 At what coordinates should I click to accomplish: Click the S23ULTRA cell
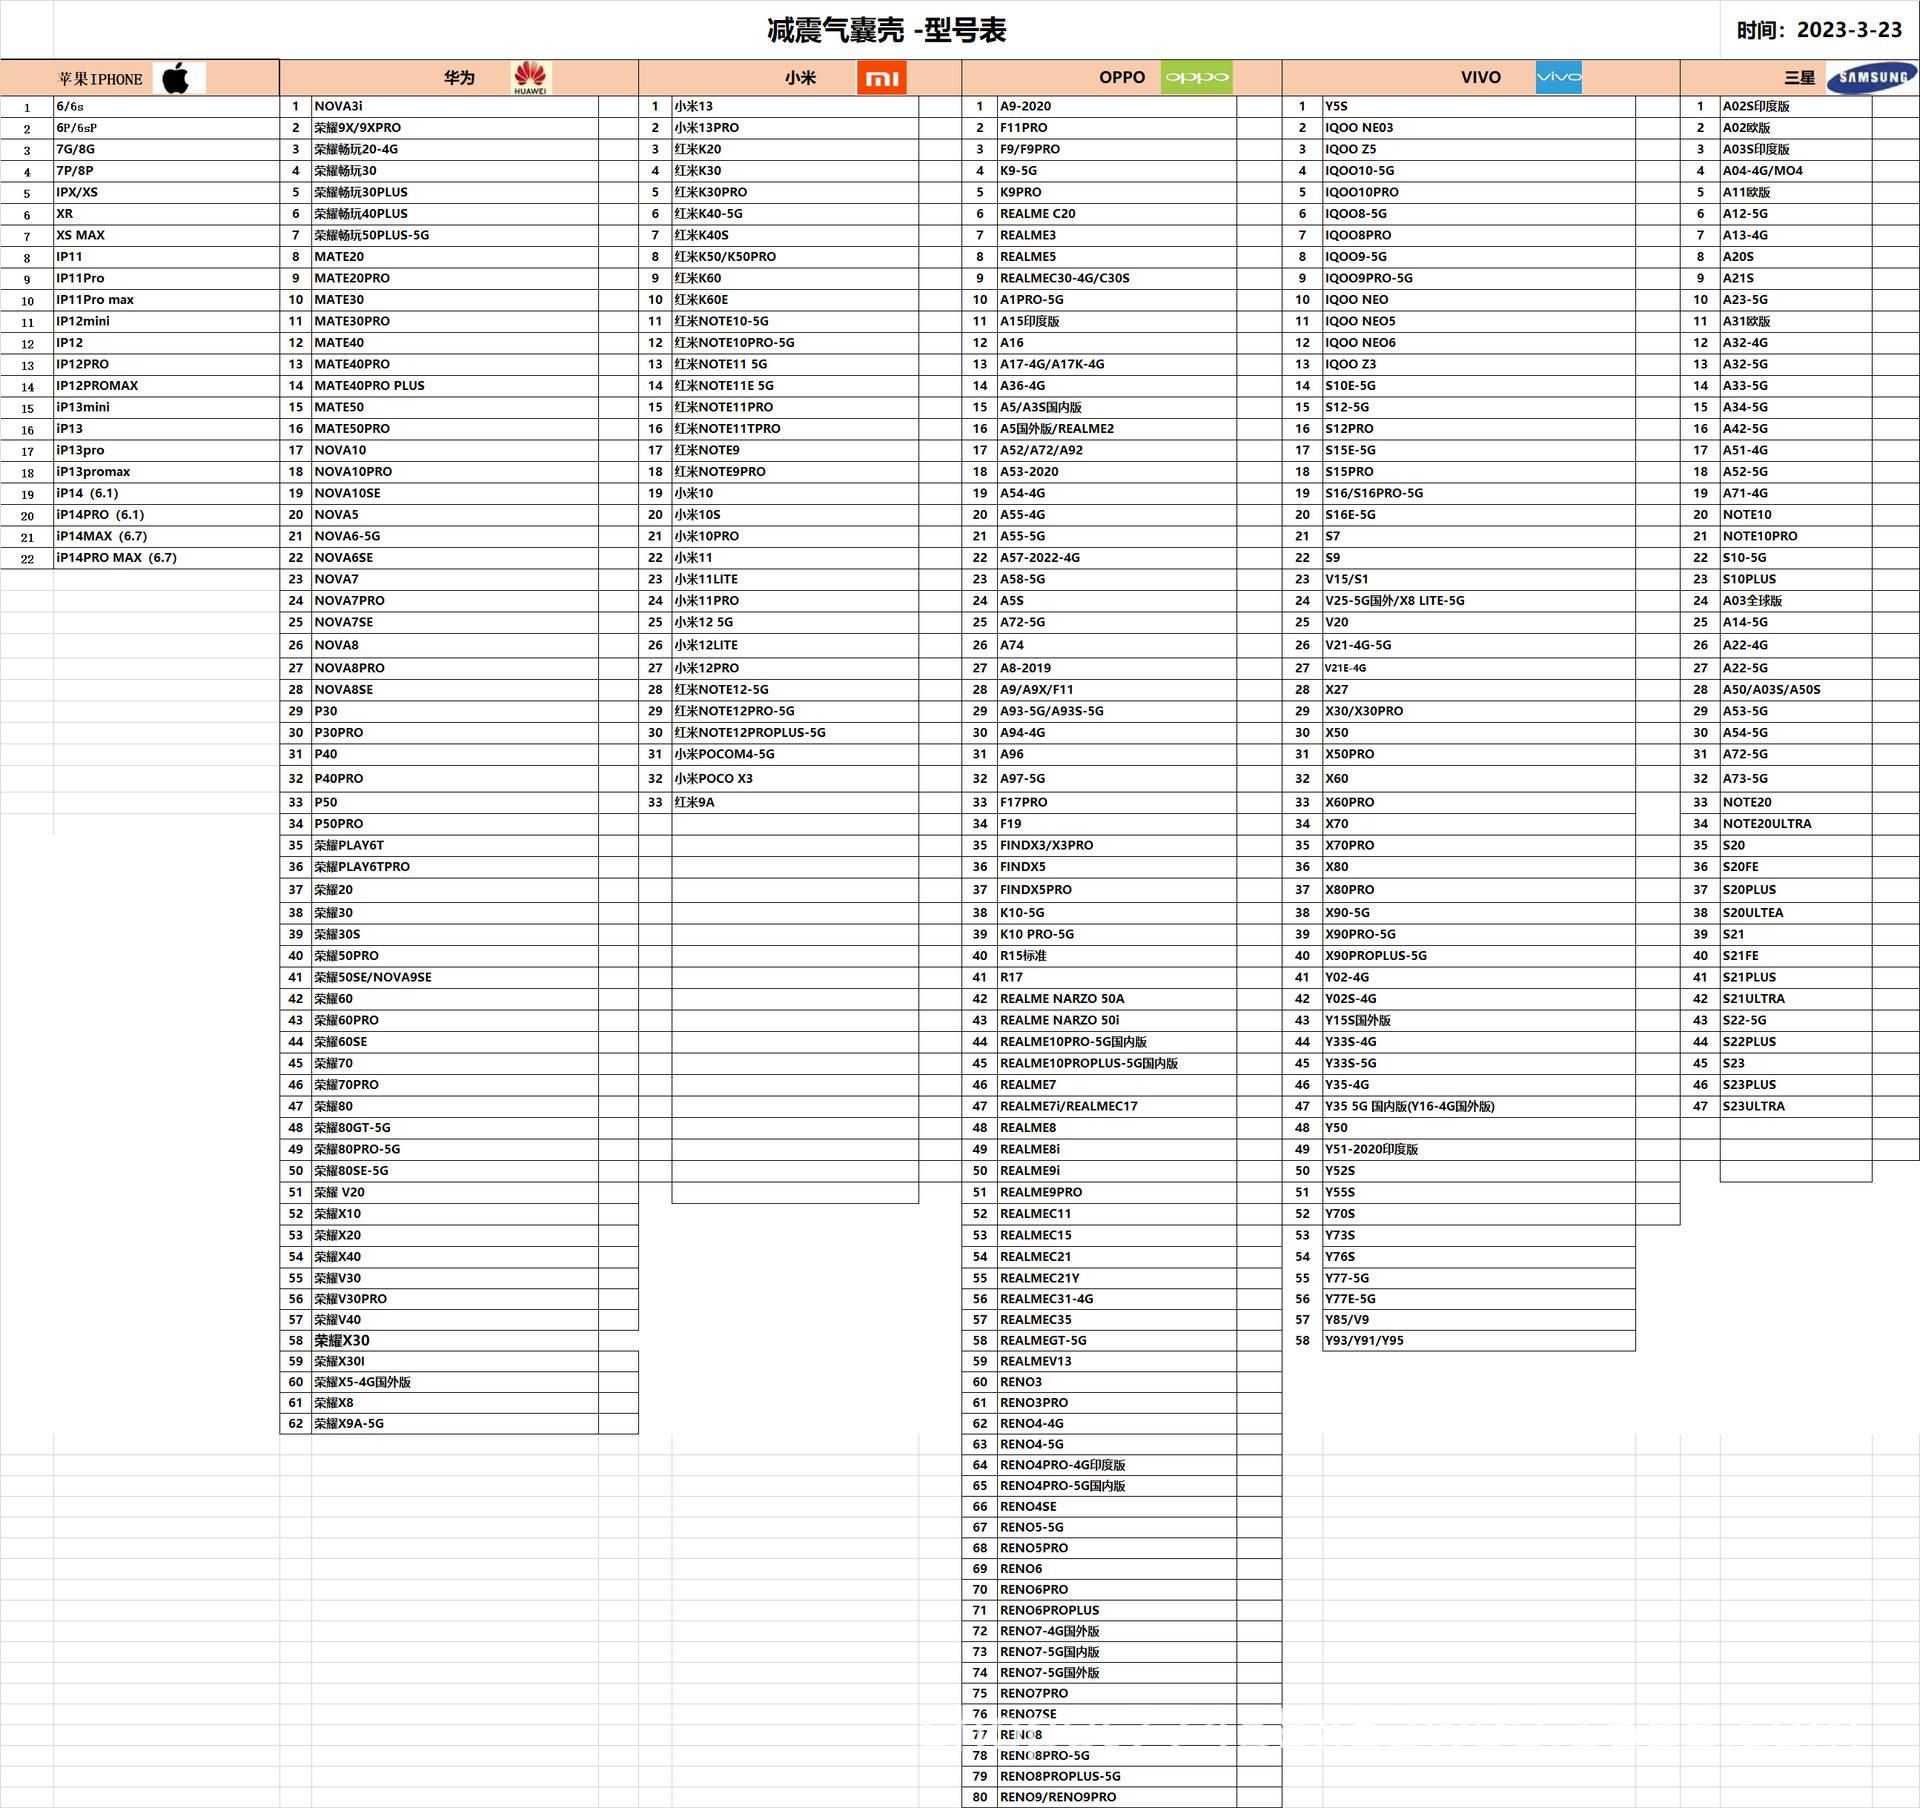click(1753, 1107)
